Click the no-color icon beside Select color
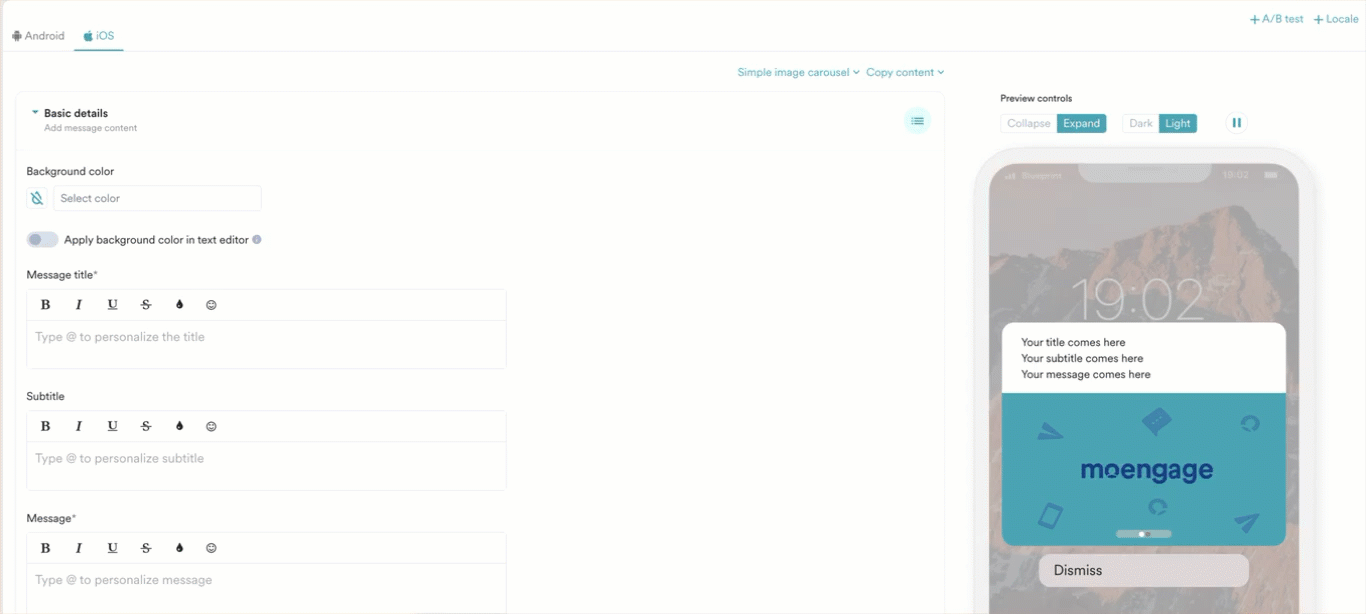1366x614 pixels. [37, 198]
